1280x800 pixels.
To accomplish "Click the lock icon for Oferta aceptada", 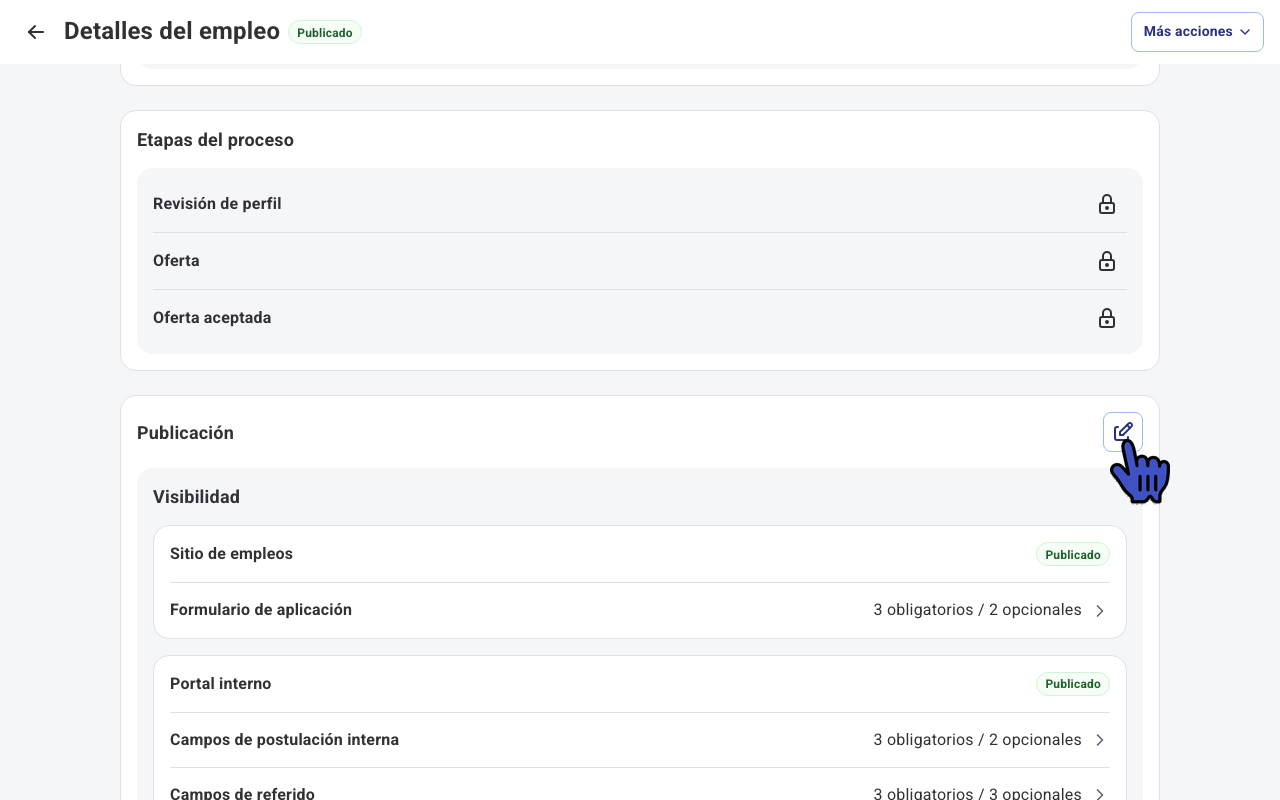I will tap(1107, 318).
